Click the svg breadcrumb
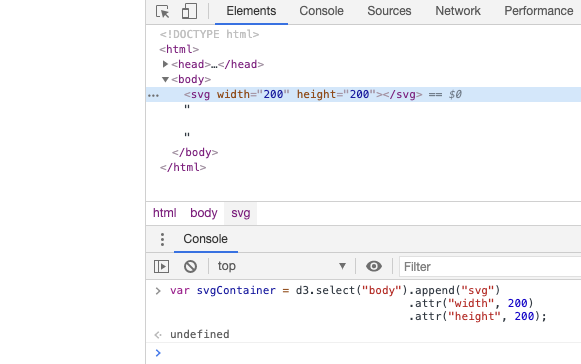Image resolution: width=581 pixels, height=364 pixels. (240, 214)
